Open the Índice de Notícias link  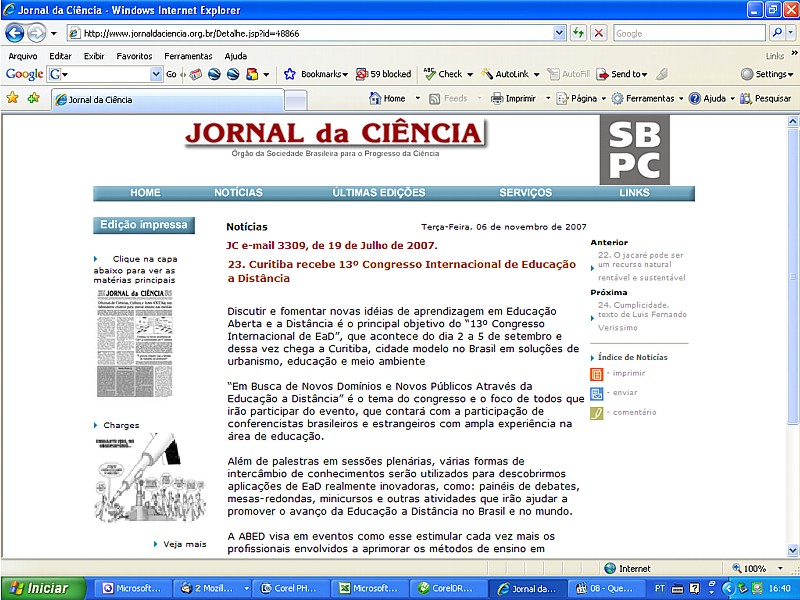coord(632,357)
